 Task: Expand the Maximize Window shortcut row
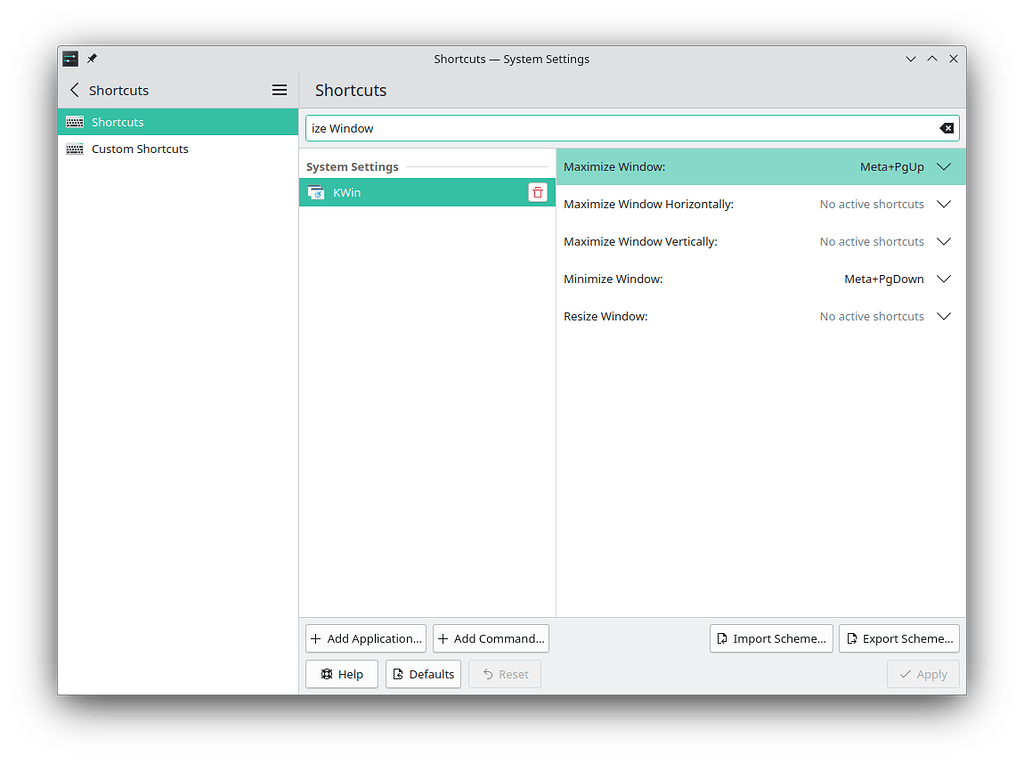(944, 167)
